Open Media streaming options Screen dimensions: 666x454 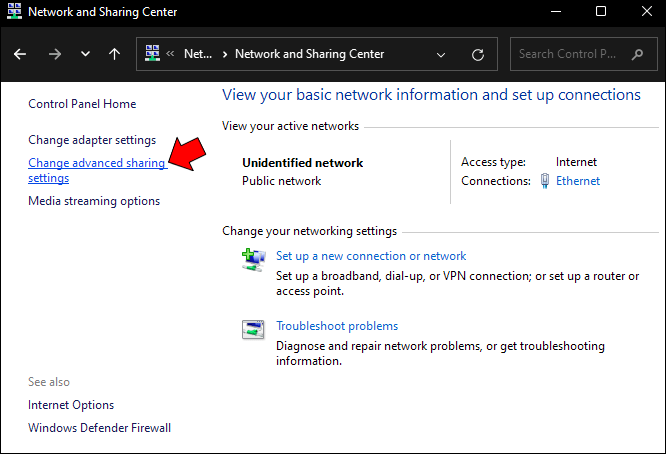(x=94, y=201)
